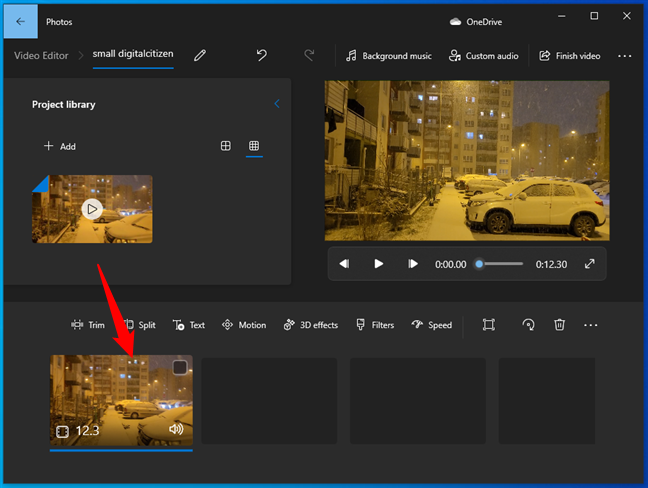This screenshot has height=488, width=648.
Task: Open the Video Editor breadcrumb link
Action: [x=41, y=56]
